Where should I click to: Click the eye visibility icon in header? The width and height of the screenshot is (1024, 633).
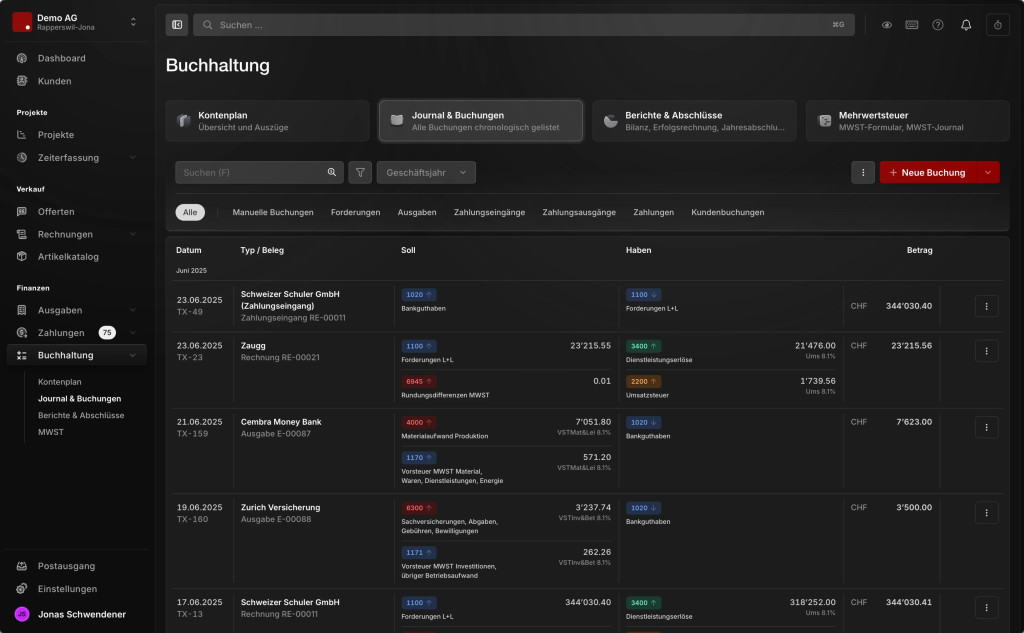coord(886,25)
